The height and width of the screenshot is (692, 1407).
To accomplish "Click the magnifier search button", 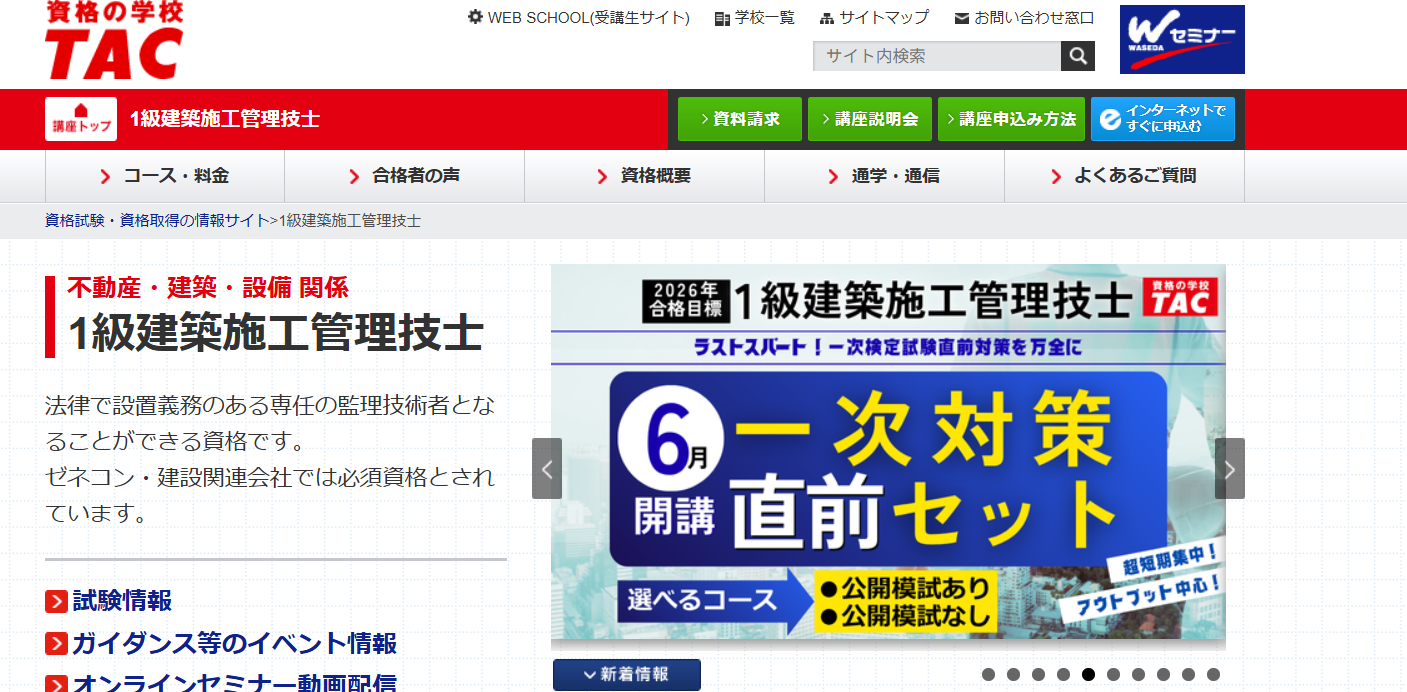I will pyautogui.click(x=1078, y=56).
